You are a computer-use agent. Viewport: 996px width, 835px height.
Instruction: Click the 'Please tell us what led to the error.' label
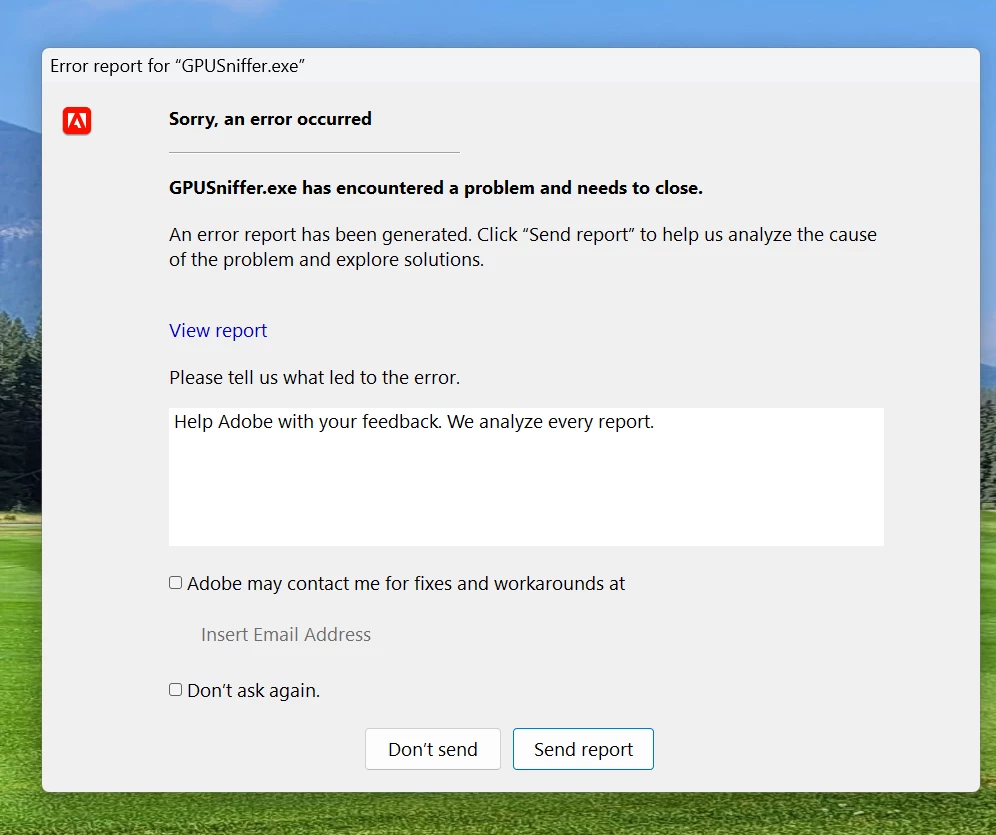(x=314, y=378)
